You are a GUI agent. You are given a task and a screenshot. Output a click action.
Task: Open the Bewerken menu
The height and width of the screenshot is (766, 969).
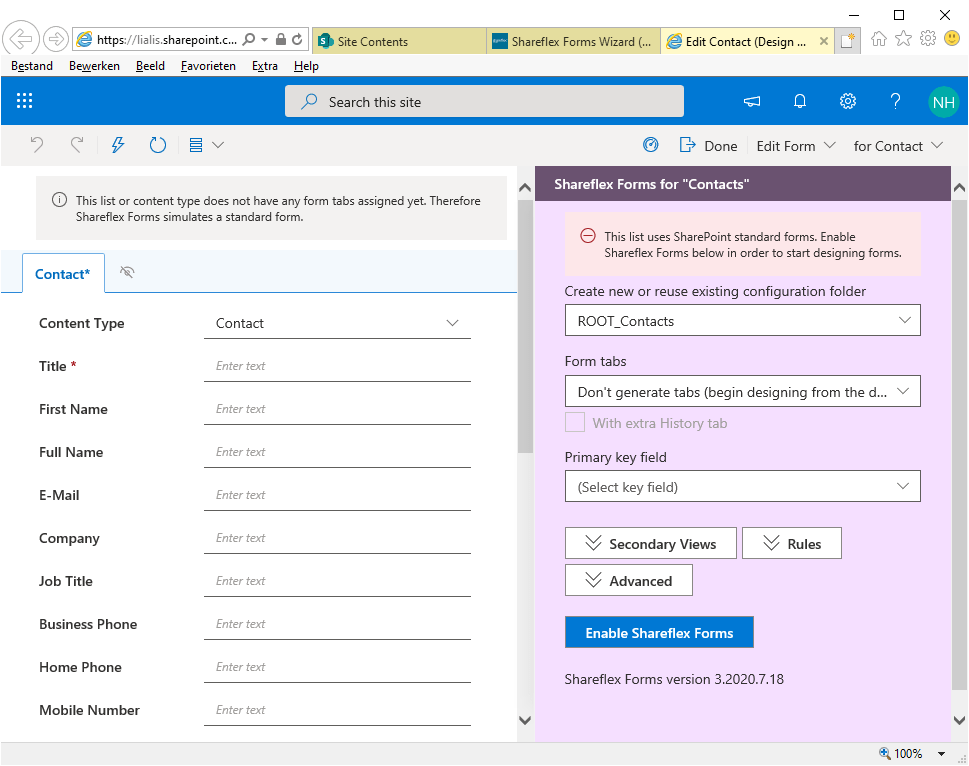[94, 65]
